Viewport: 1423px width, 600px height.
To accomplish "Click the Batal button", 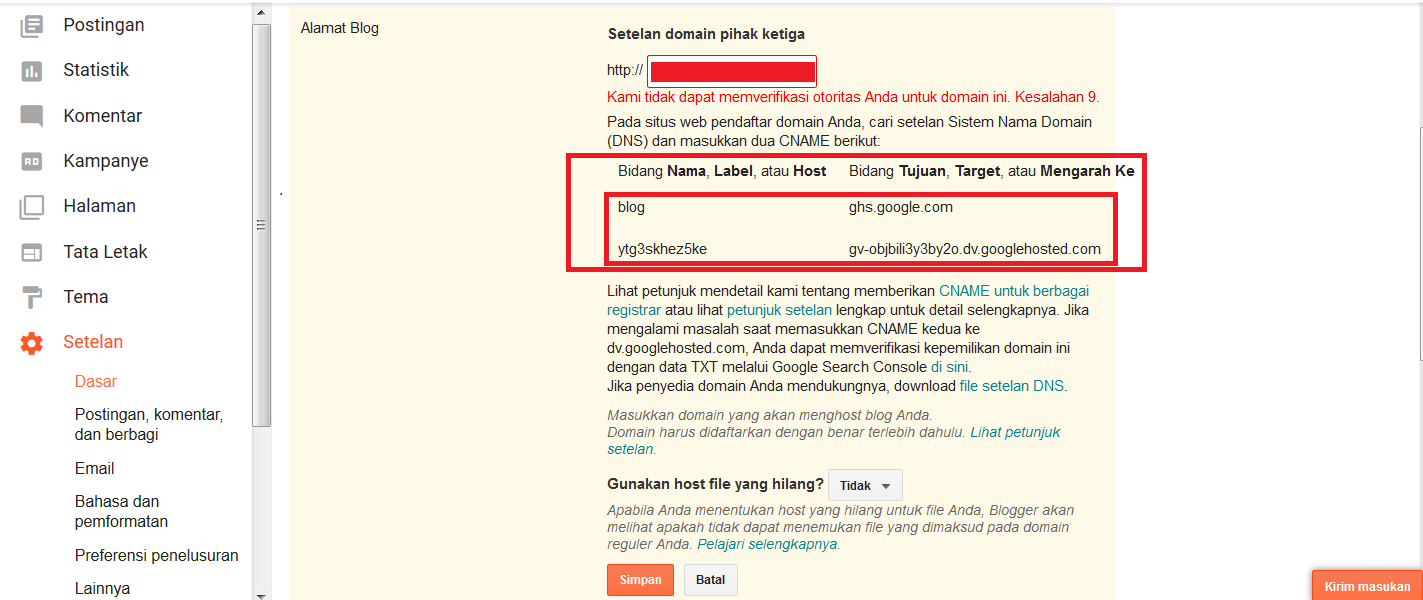I will (710, 580).
